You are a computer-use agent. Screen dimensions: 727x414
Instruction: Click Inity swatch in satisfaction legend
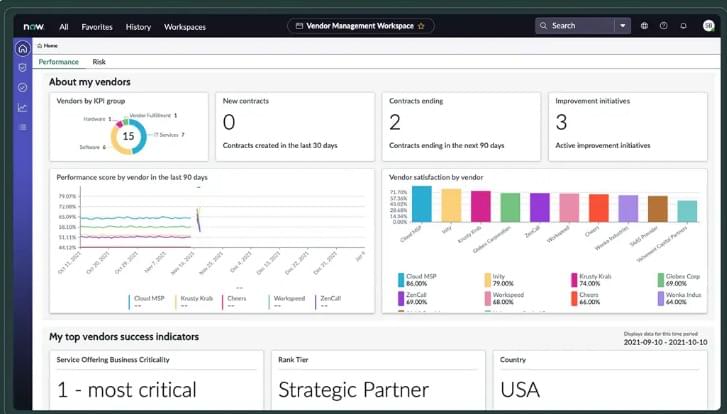coord(488,280)
